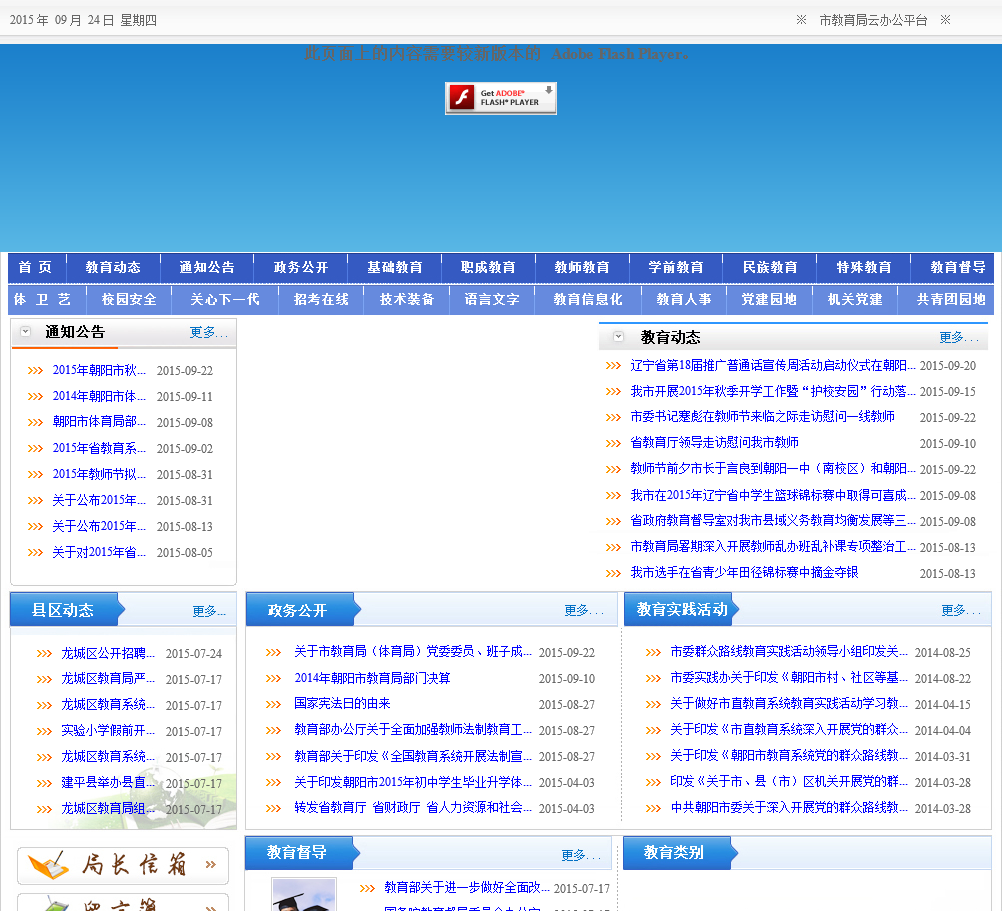Open notice 关于对2015年省... link

click(x=99, y=553)
